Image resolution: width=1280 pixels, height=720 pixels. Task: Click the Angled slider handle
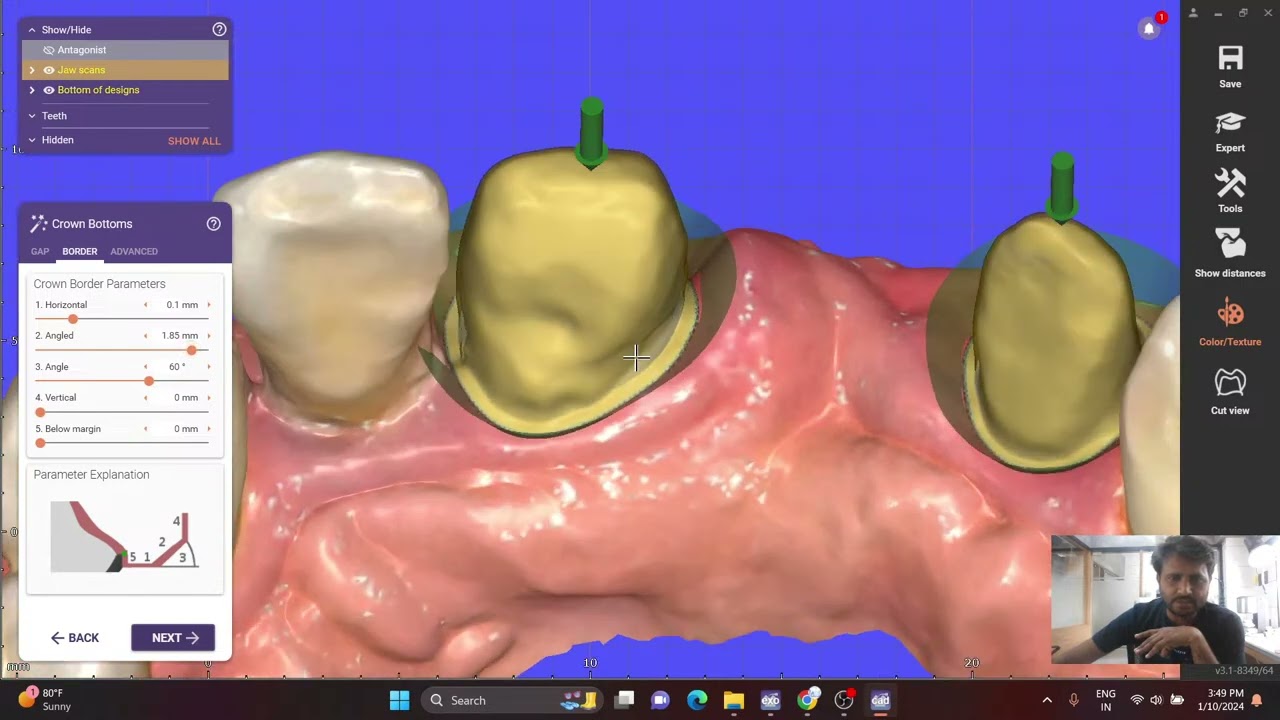point(192,350)
